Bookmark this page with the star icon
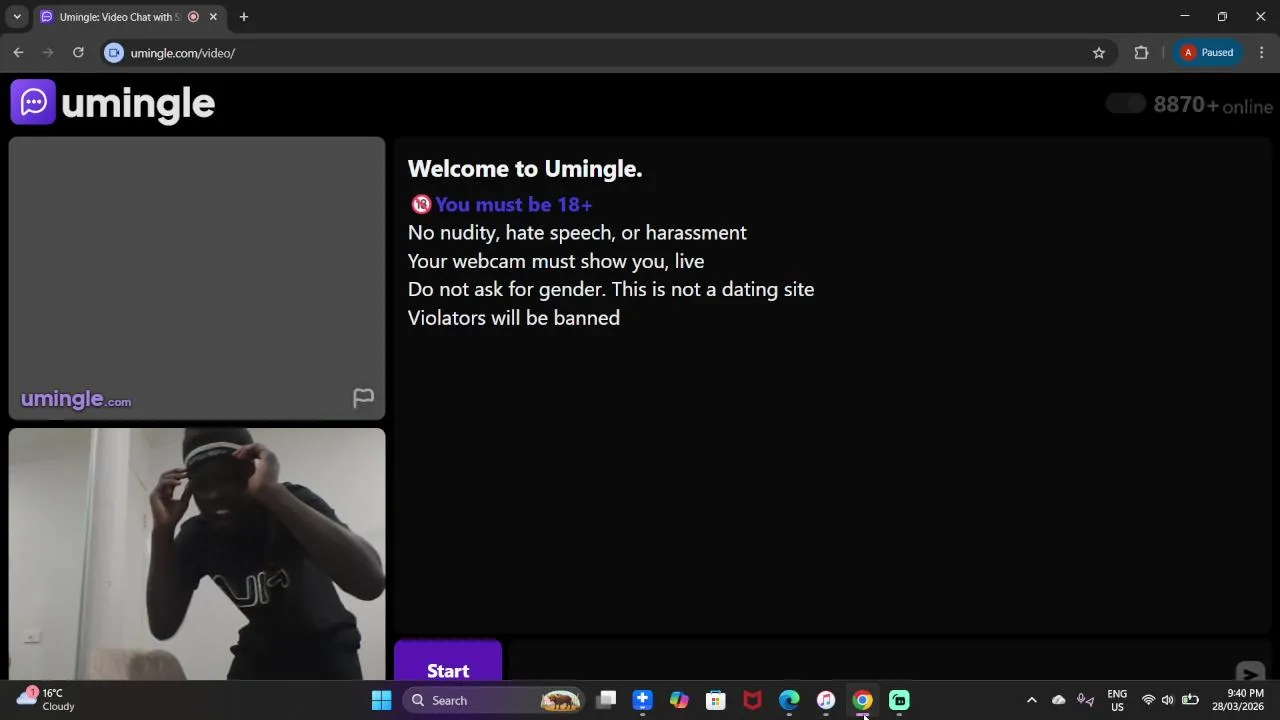The height and width of the screenshot is (720, 1280). 1099,53
